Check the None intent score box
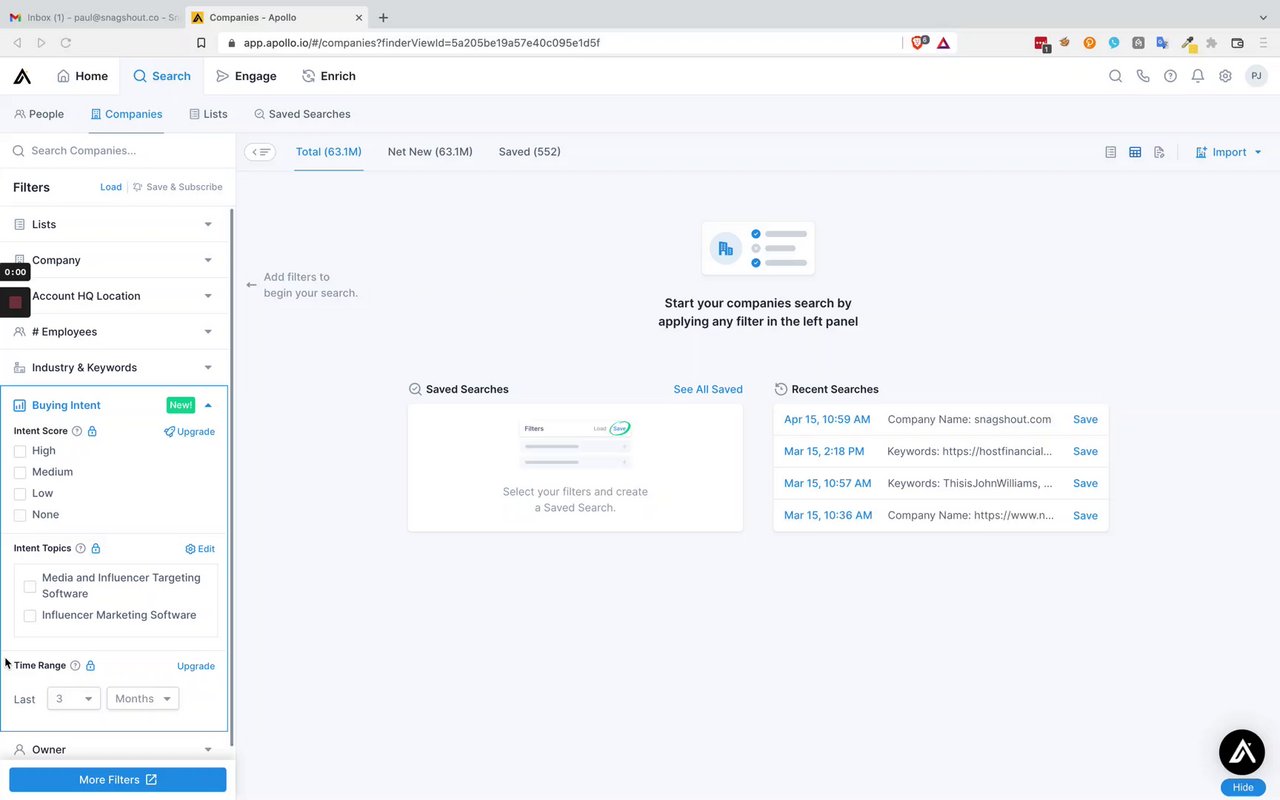 click(x=20, y=515)
